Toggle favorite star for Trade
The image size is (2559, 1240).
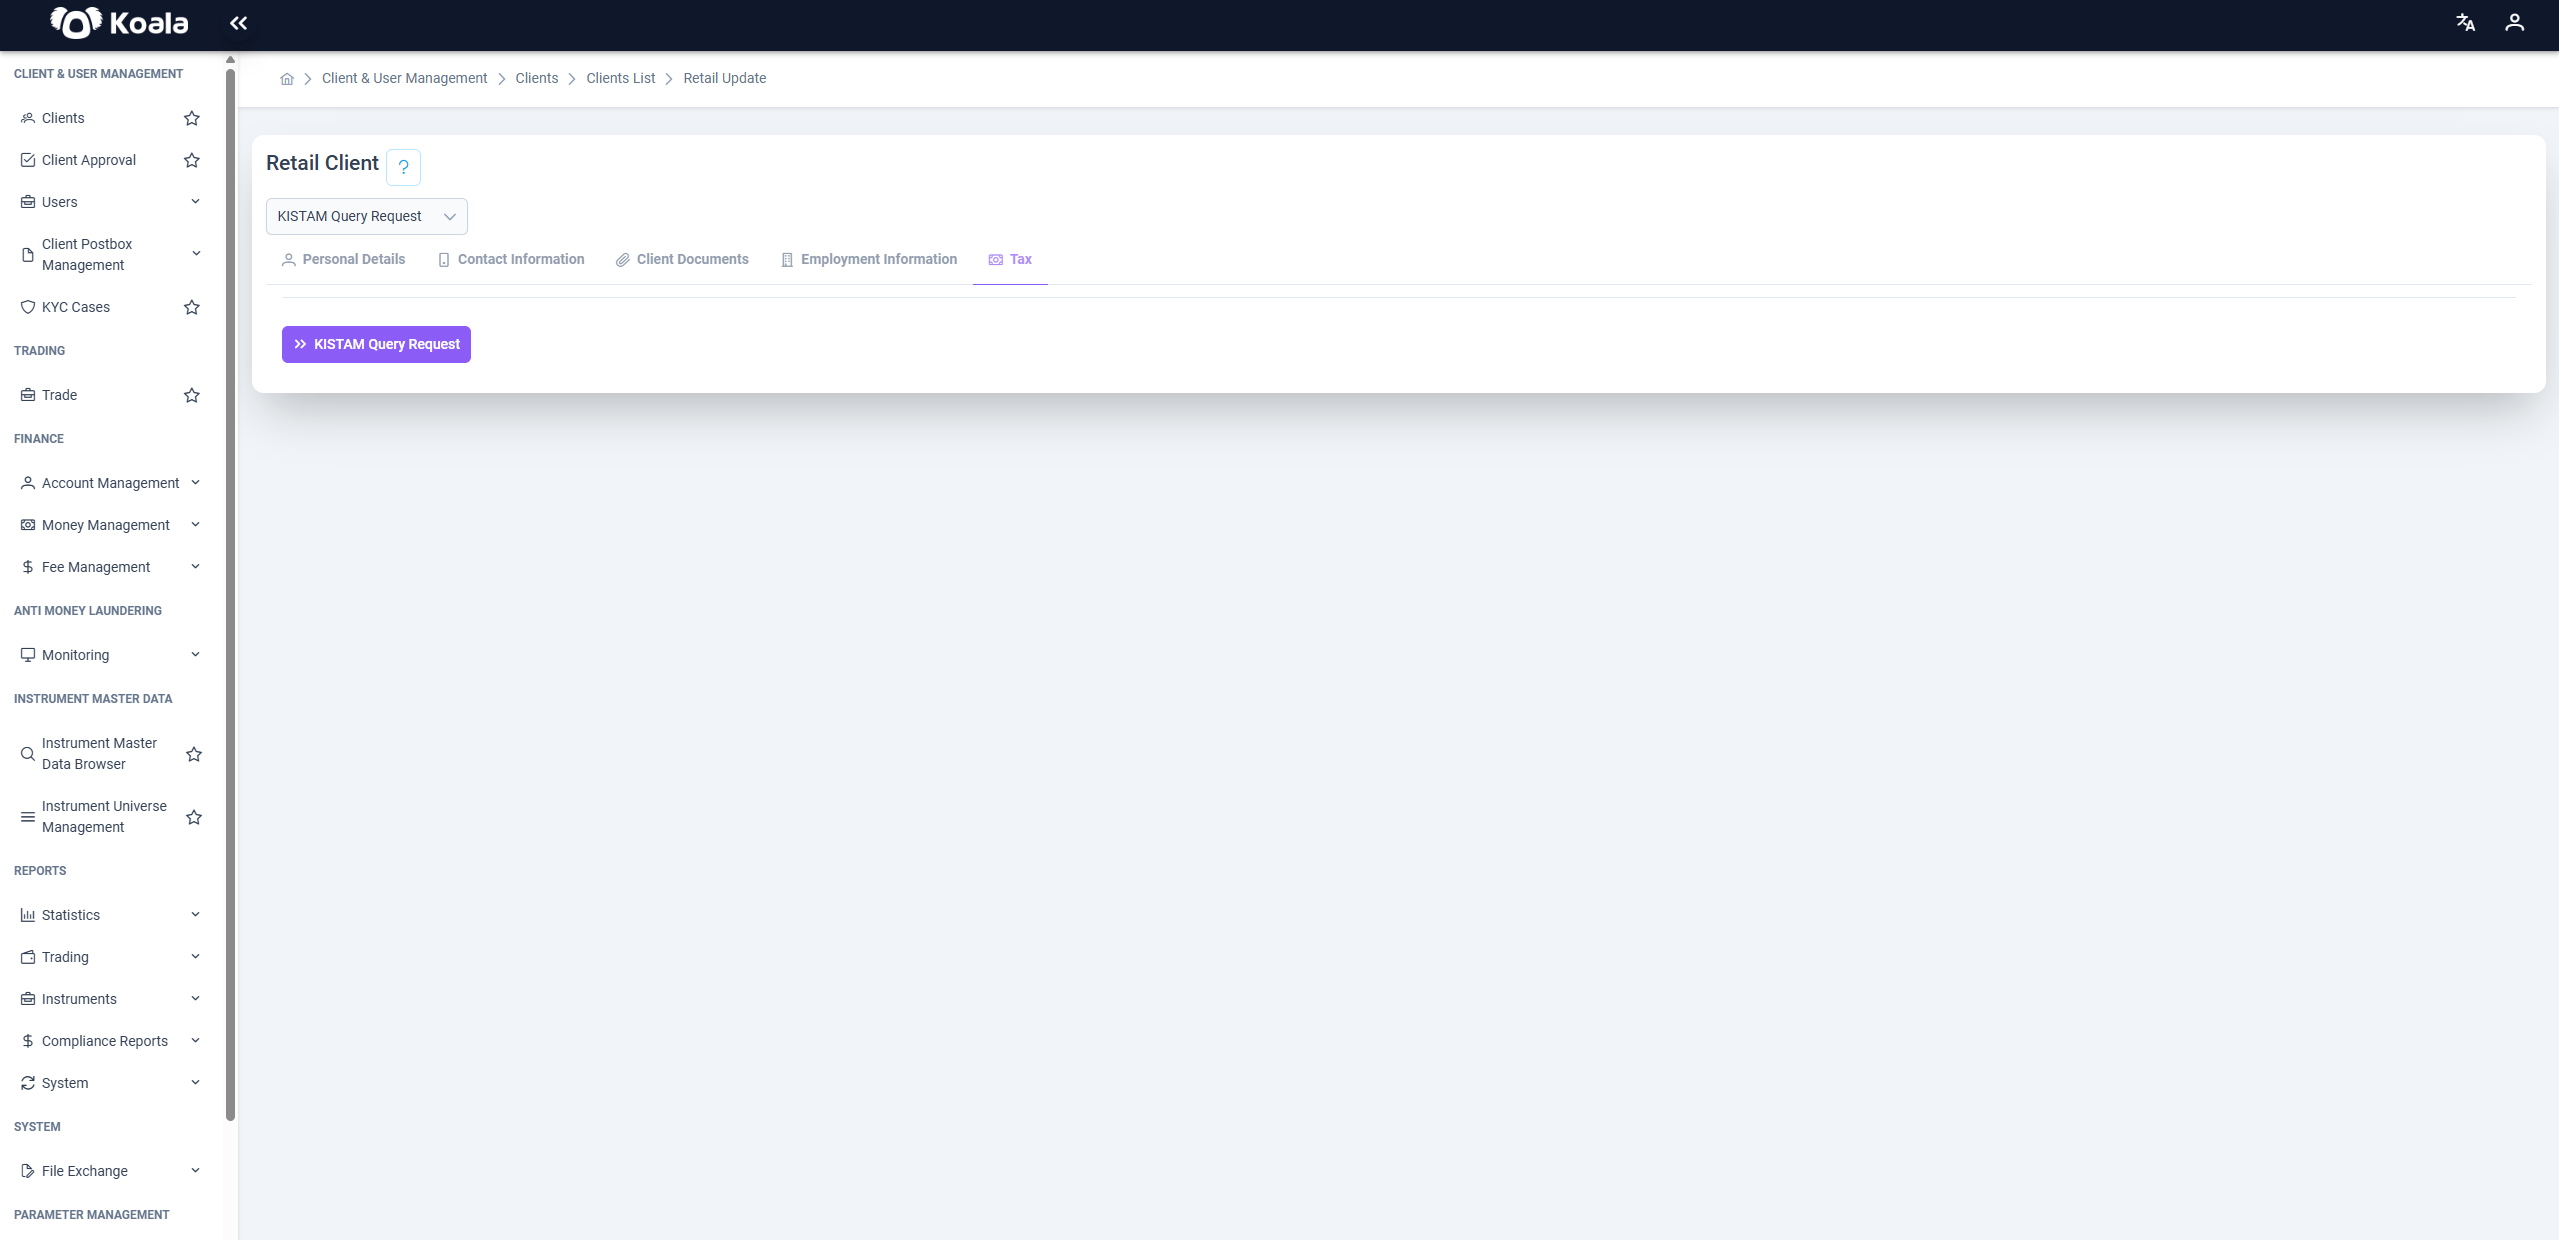point(192,395)
